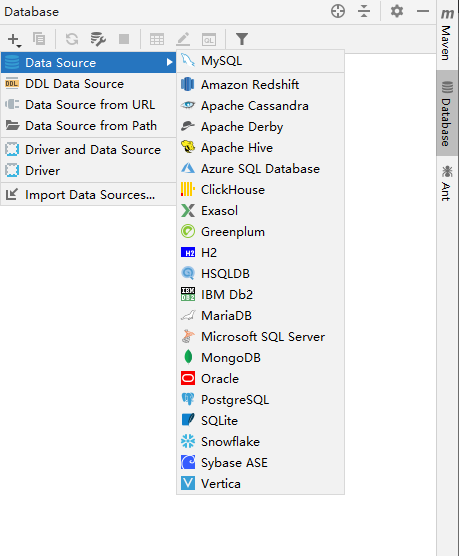Viewport: 459px width, 556px height.
Task: Choose Apache Derby data source
Action: [x=260, y=127]
